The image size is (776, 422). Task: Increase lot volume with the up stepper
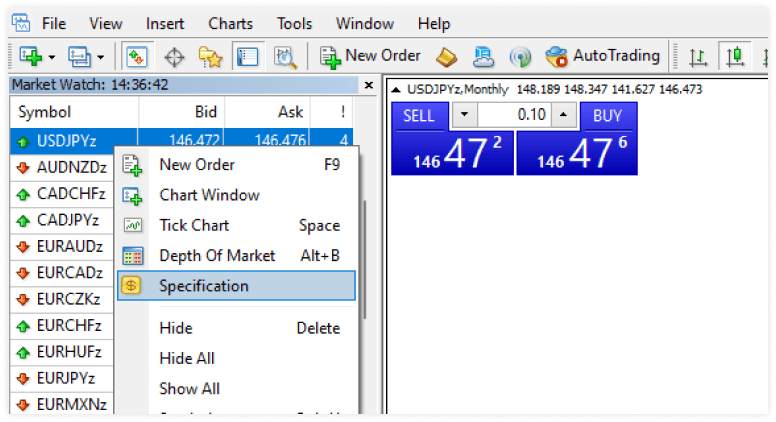pos(564,115)
